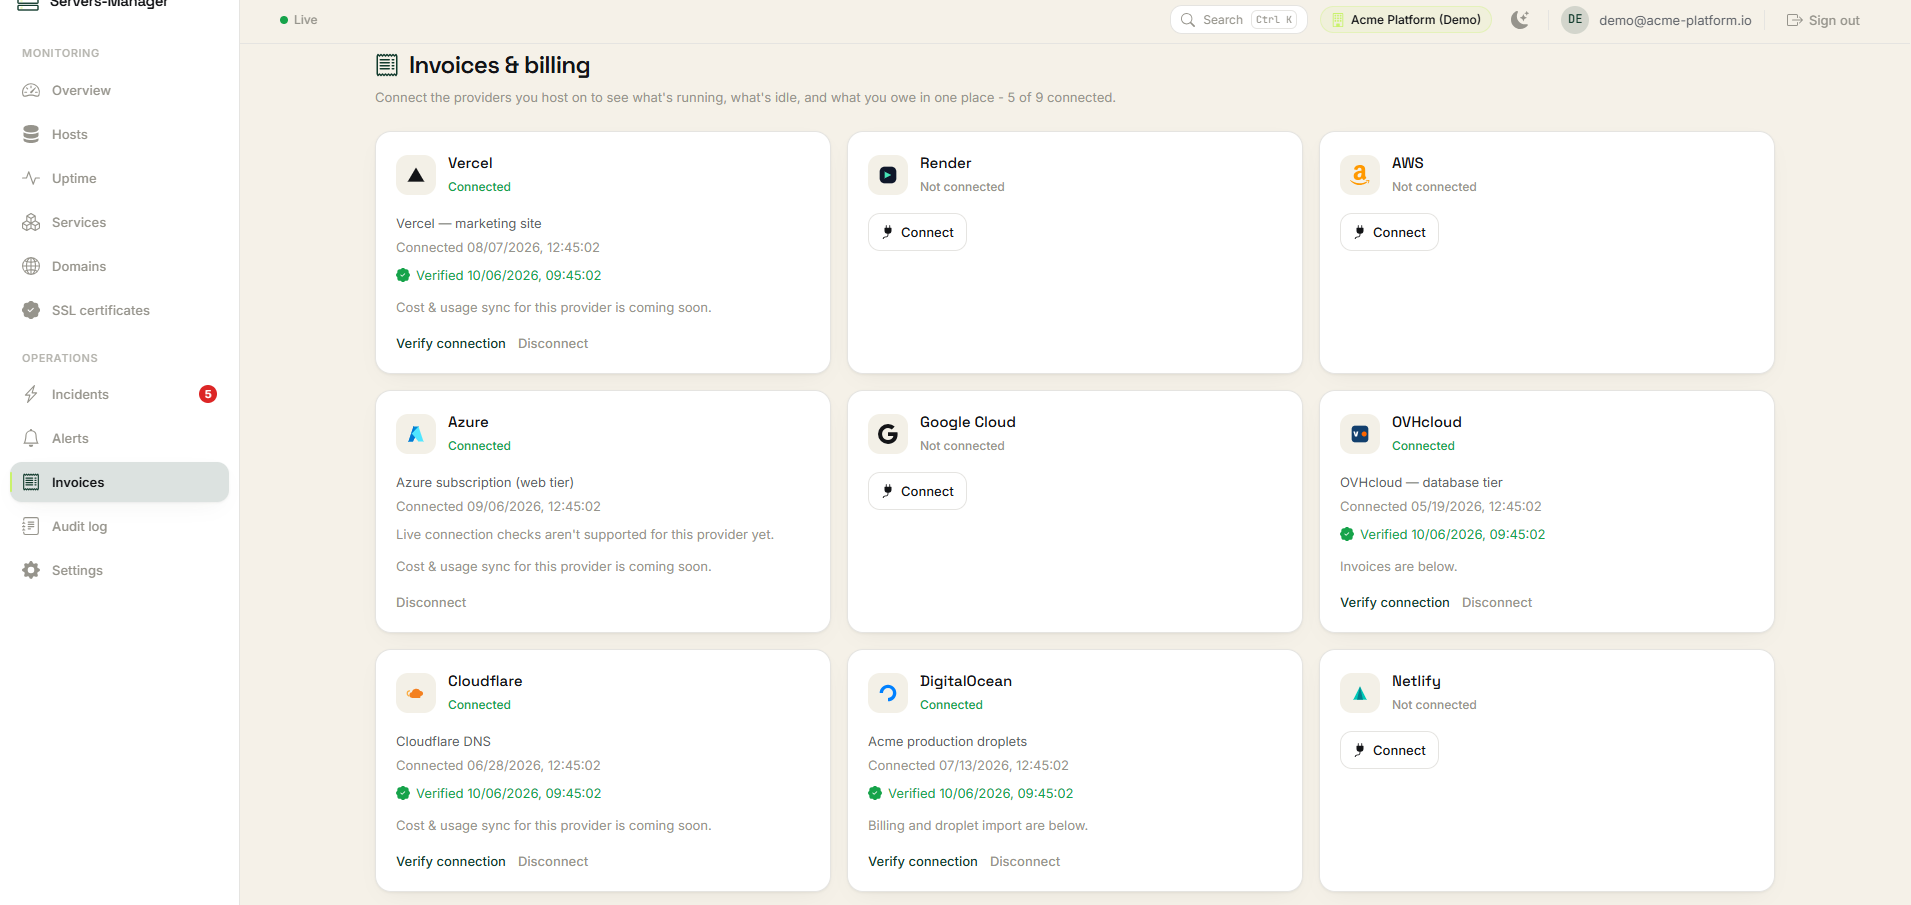Click the OVHcloud provider logo
The image size is (1911, 905).
click(1360, 434)
